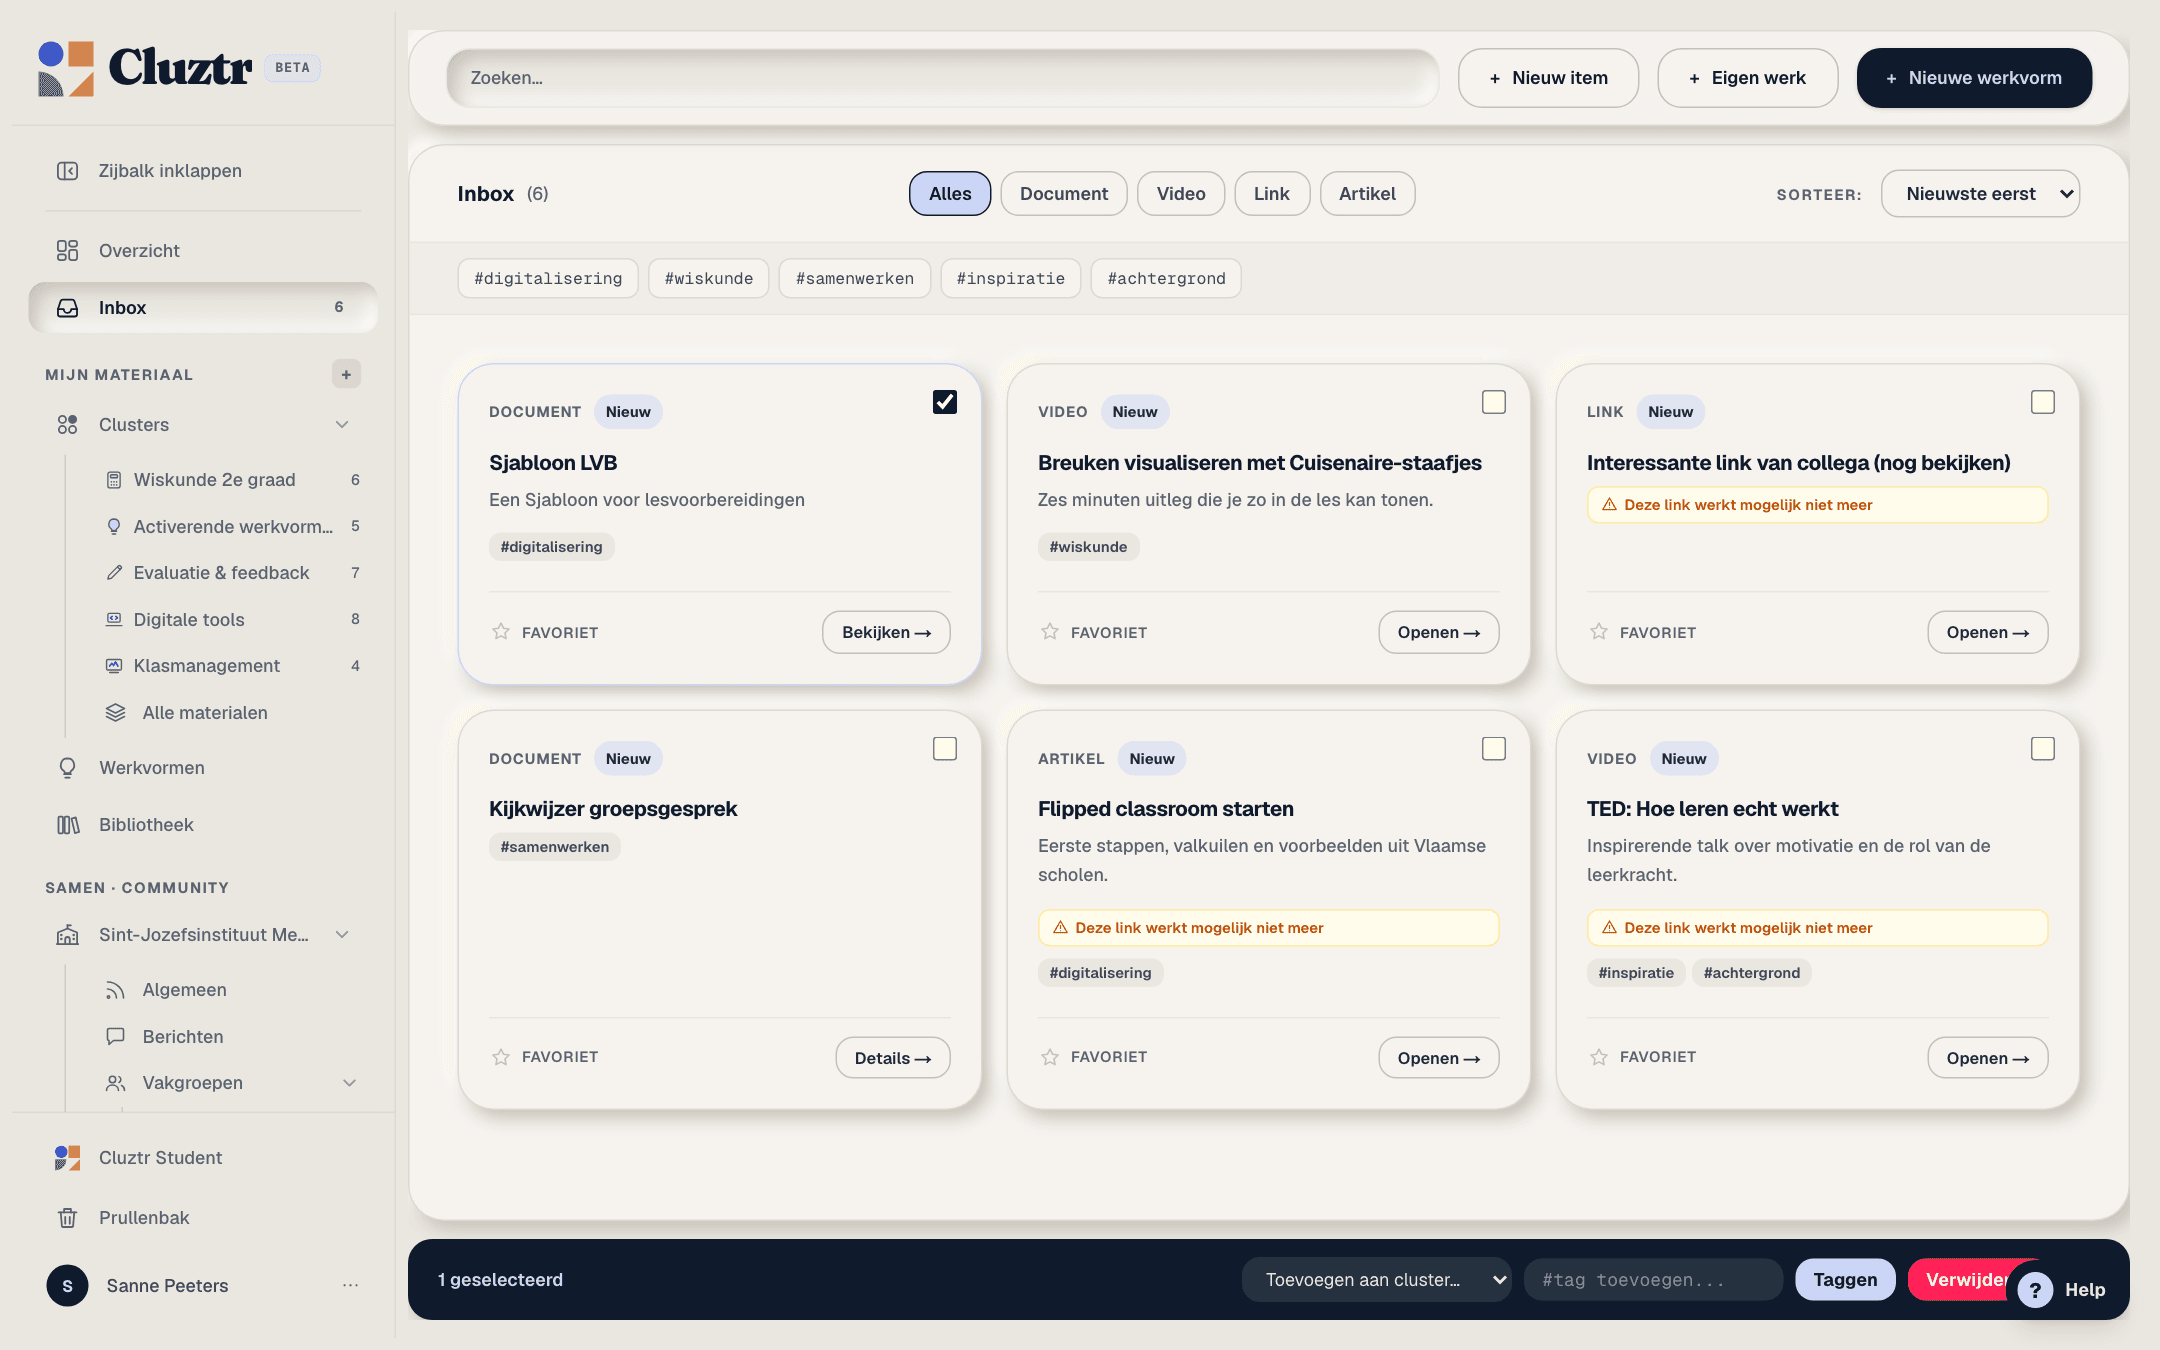Select the #samenwerken tag filter chip
The image size is (2160, 1350).
[855, 278]
